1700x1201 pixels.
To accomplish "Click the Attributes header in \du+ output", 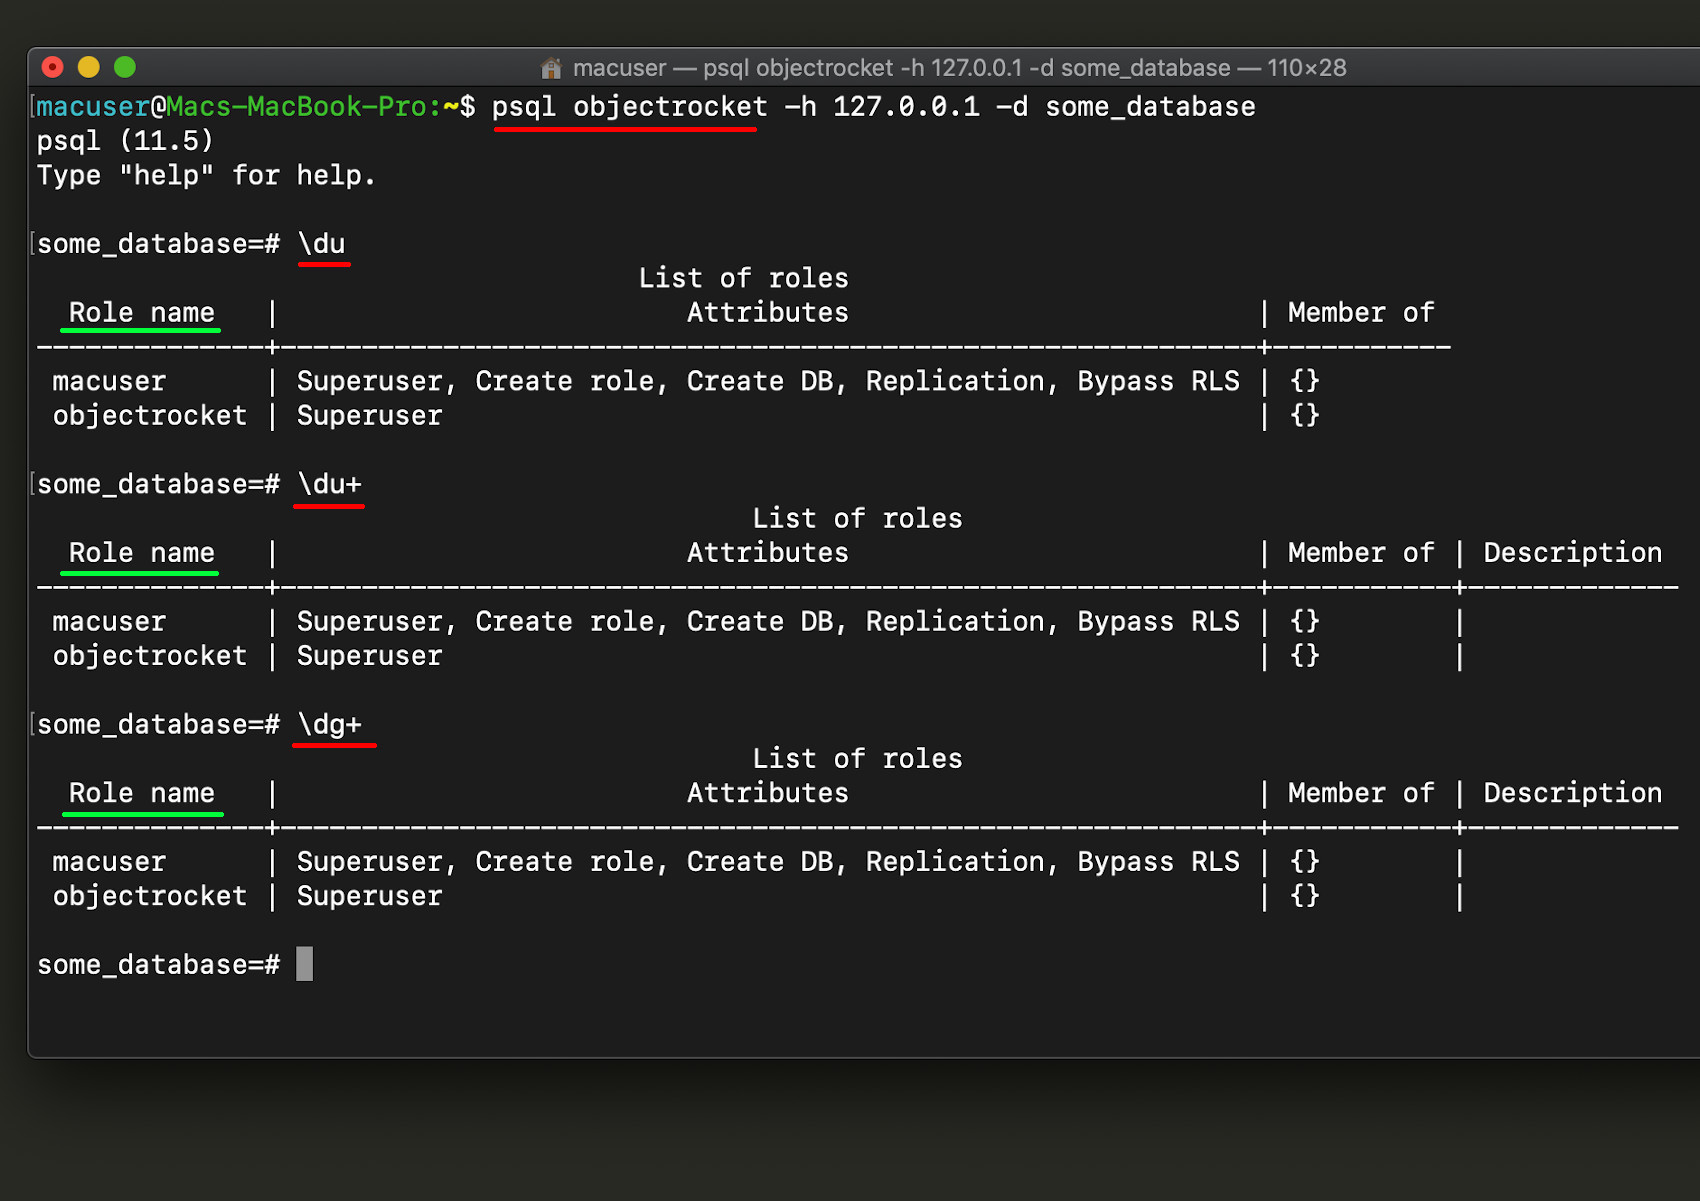I will coord(767,552).
